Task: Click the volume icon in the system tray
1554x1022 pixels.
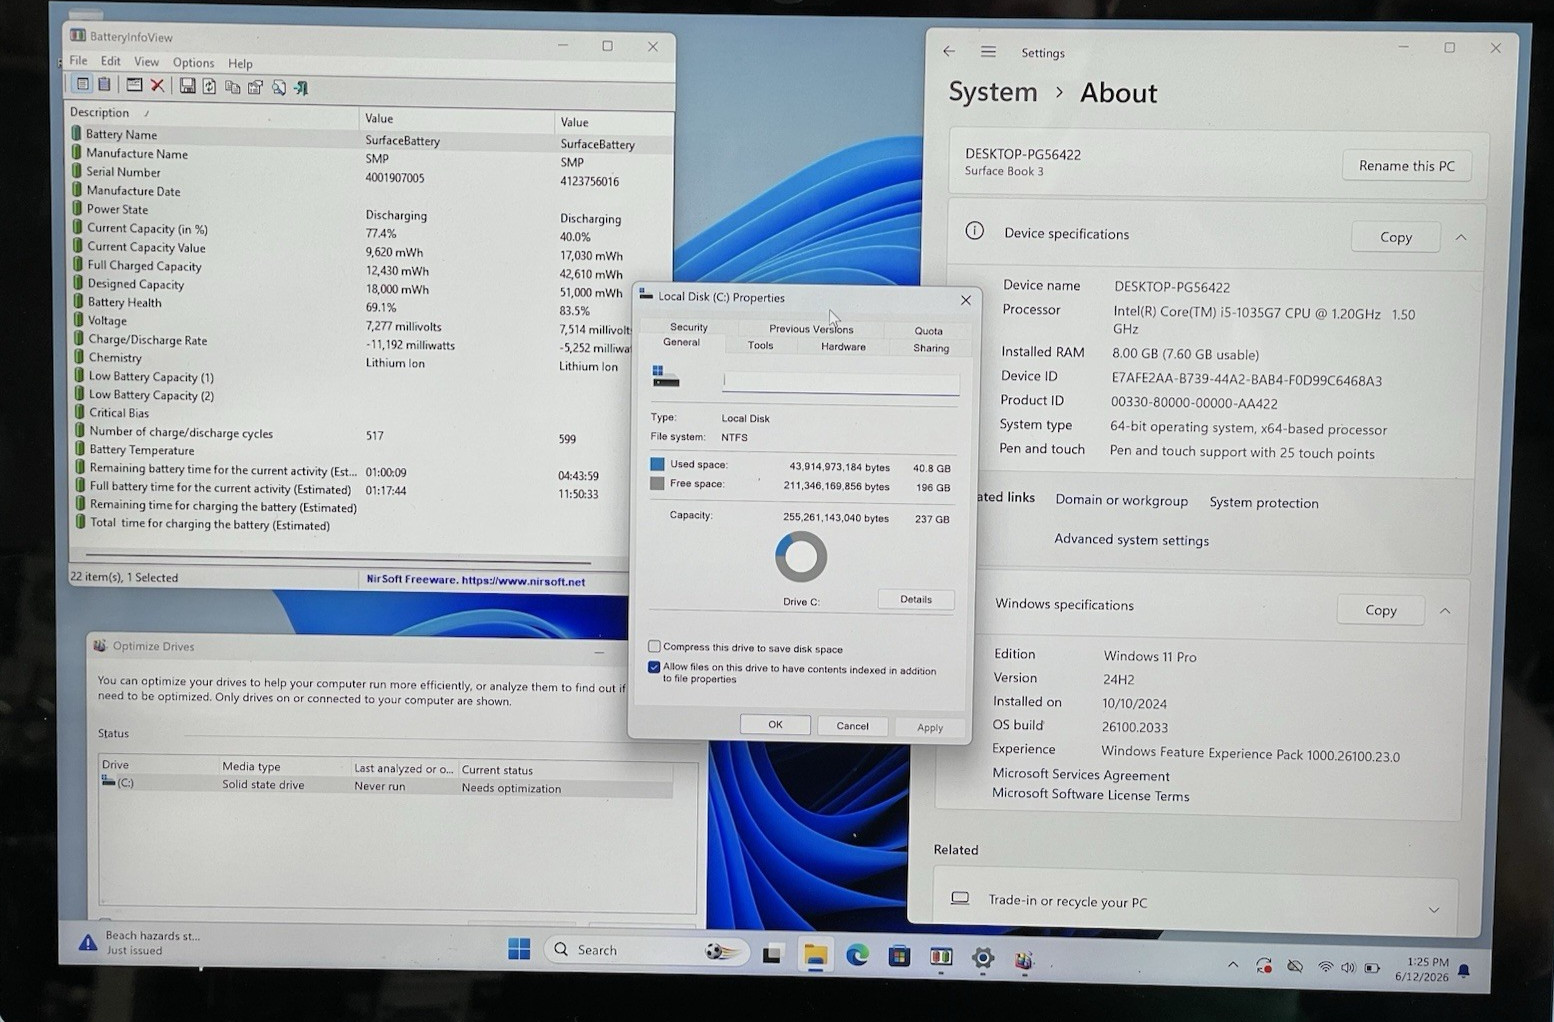Action: (1348, 967)
